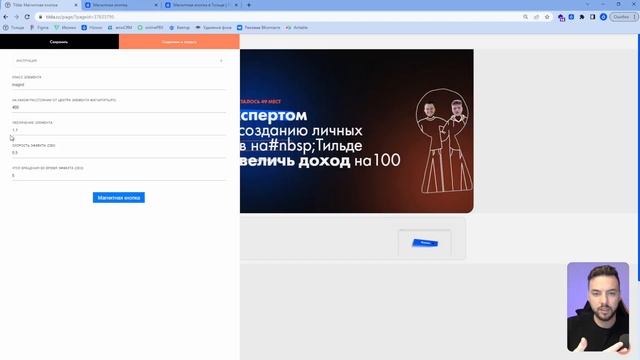The height and width of the screenshot is (360, 640).
Task: Click the hero banner with the two illustrated figures
Action: coord(357,131)
